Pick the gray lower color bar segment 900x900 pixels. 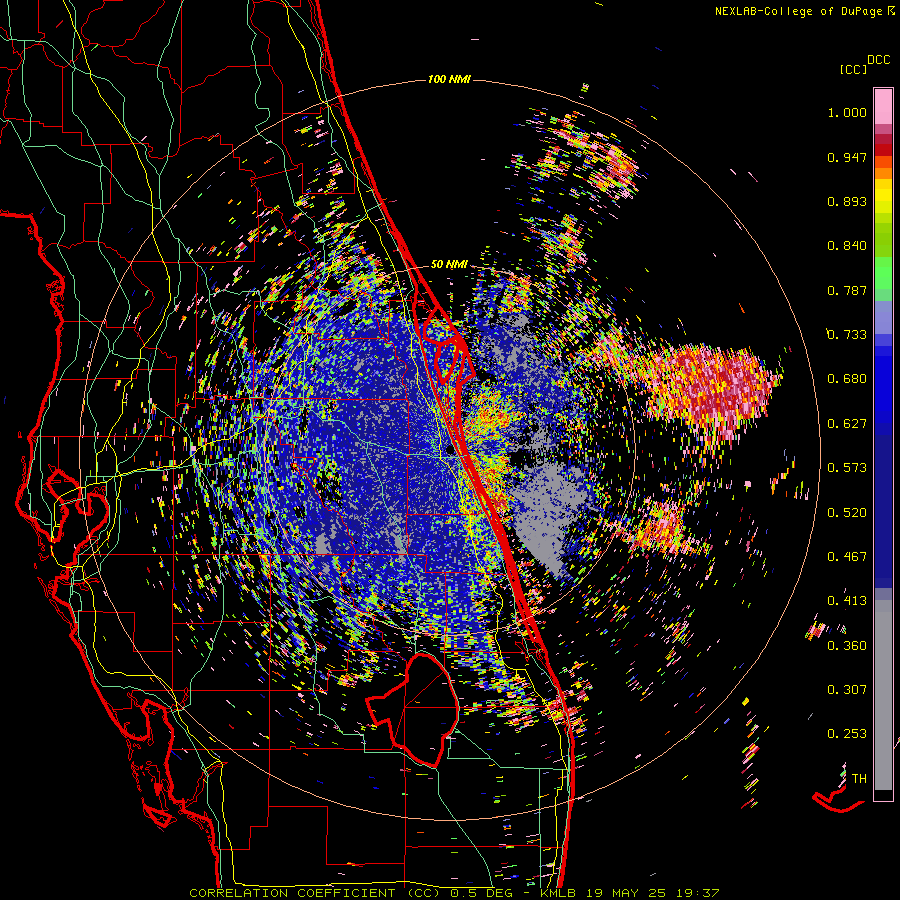coord(883,695)
